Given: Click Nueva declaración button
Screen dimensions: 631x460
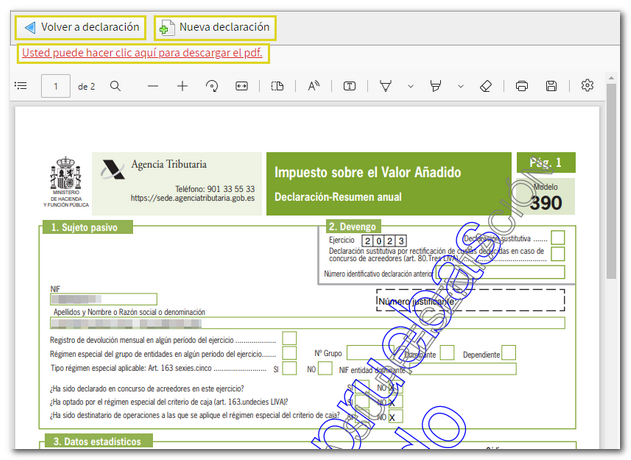Looking at the screenshot, I should click(x=214, y=27).
